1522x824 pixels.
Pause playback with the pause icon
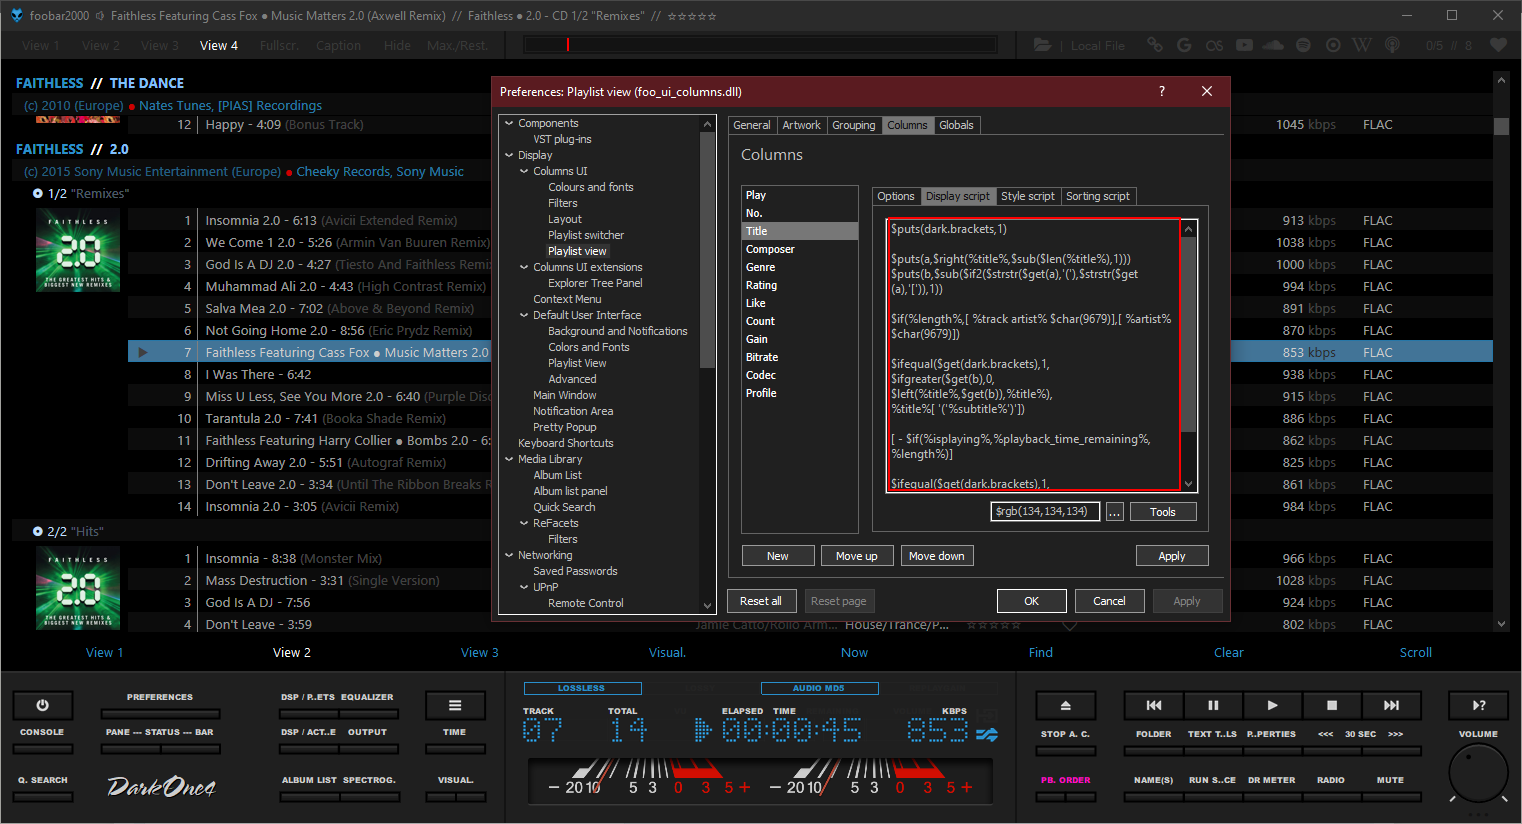pyautogui.click(x=1213, y=705)
